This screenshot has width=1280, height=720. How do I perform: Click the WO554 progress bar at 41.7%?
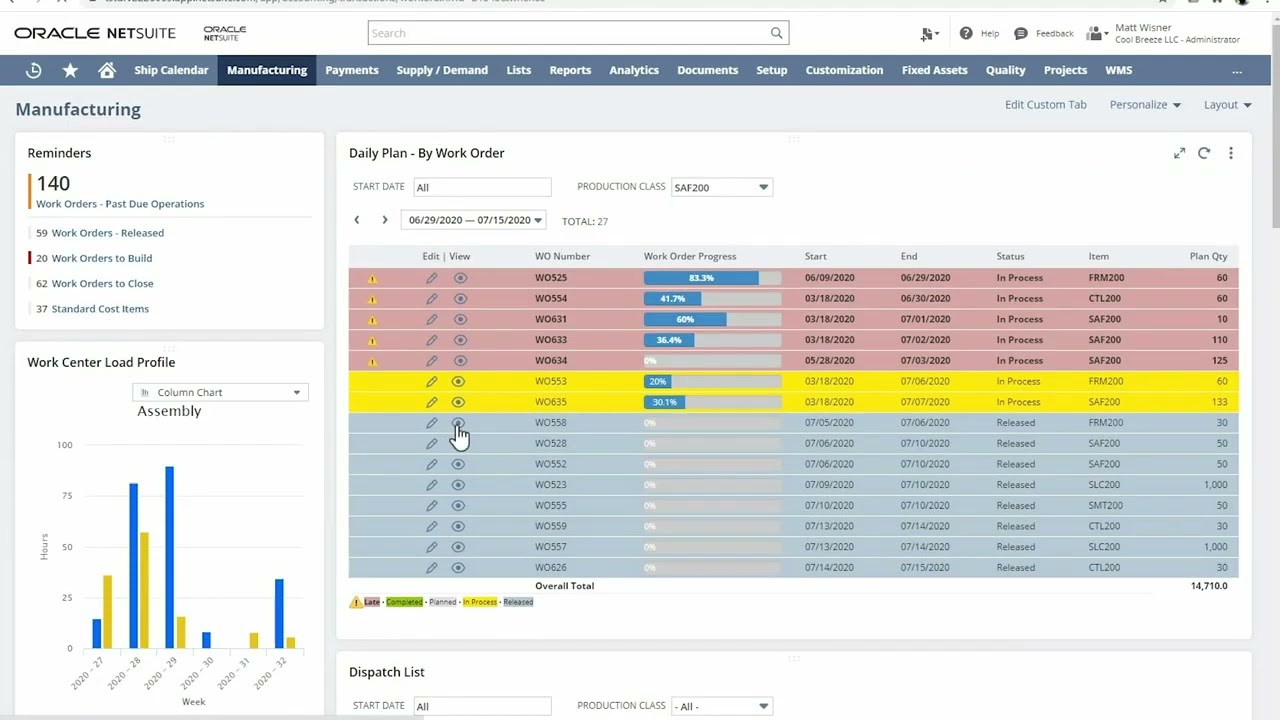(712, 298)
